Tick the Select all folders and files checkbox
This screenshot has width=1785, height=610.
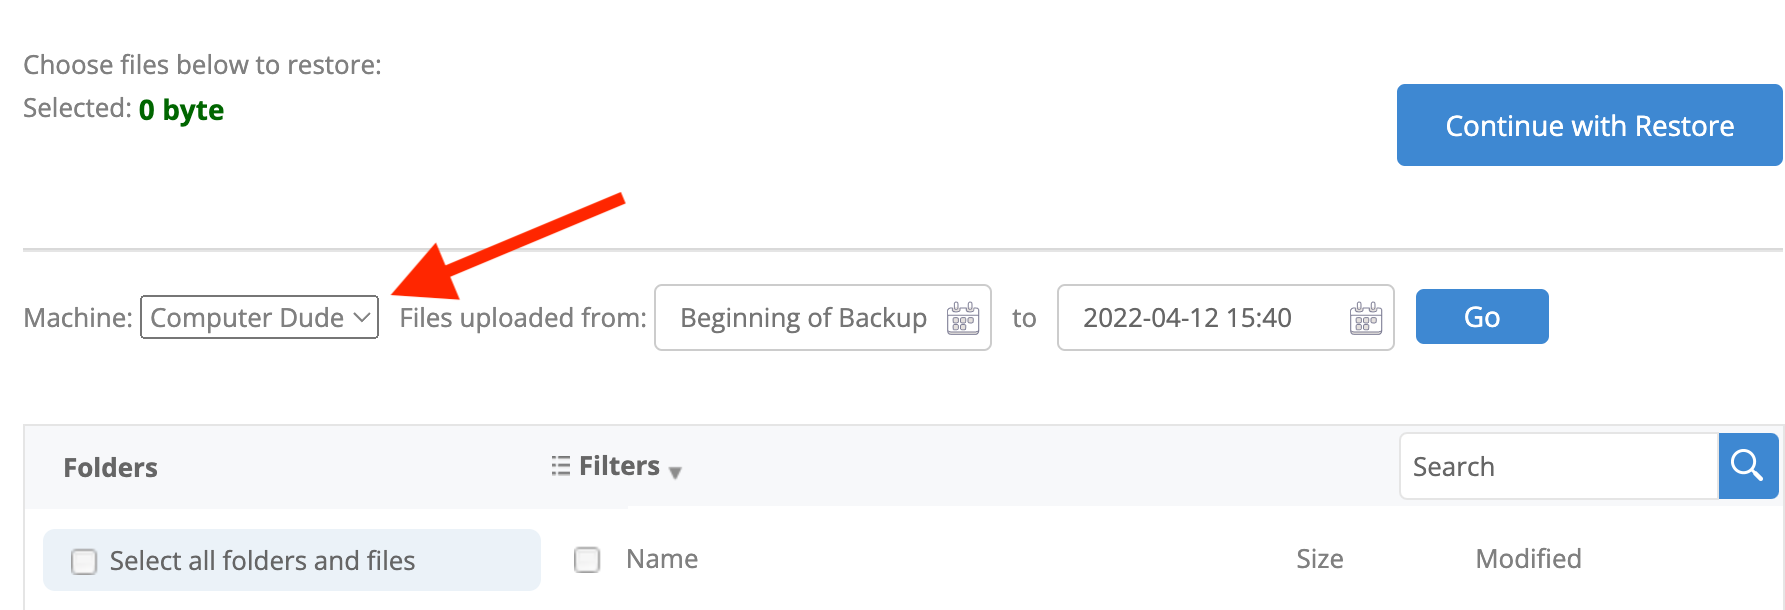84,562
